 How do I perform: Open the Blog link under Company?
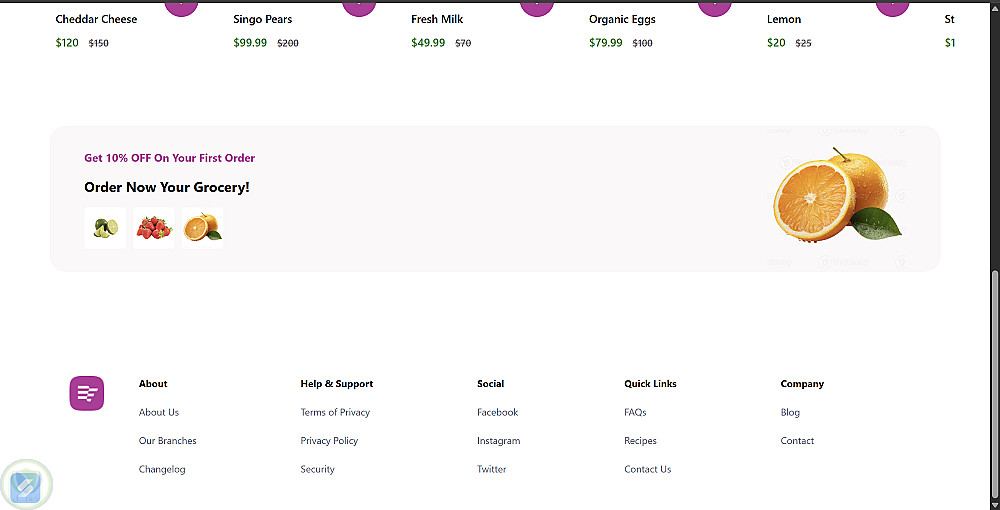point(790,412)
